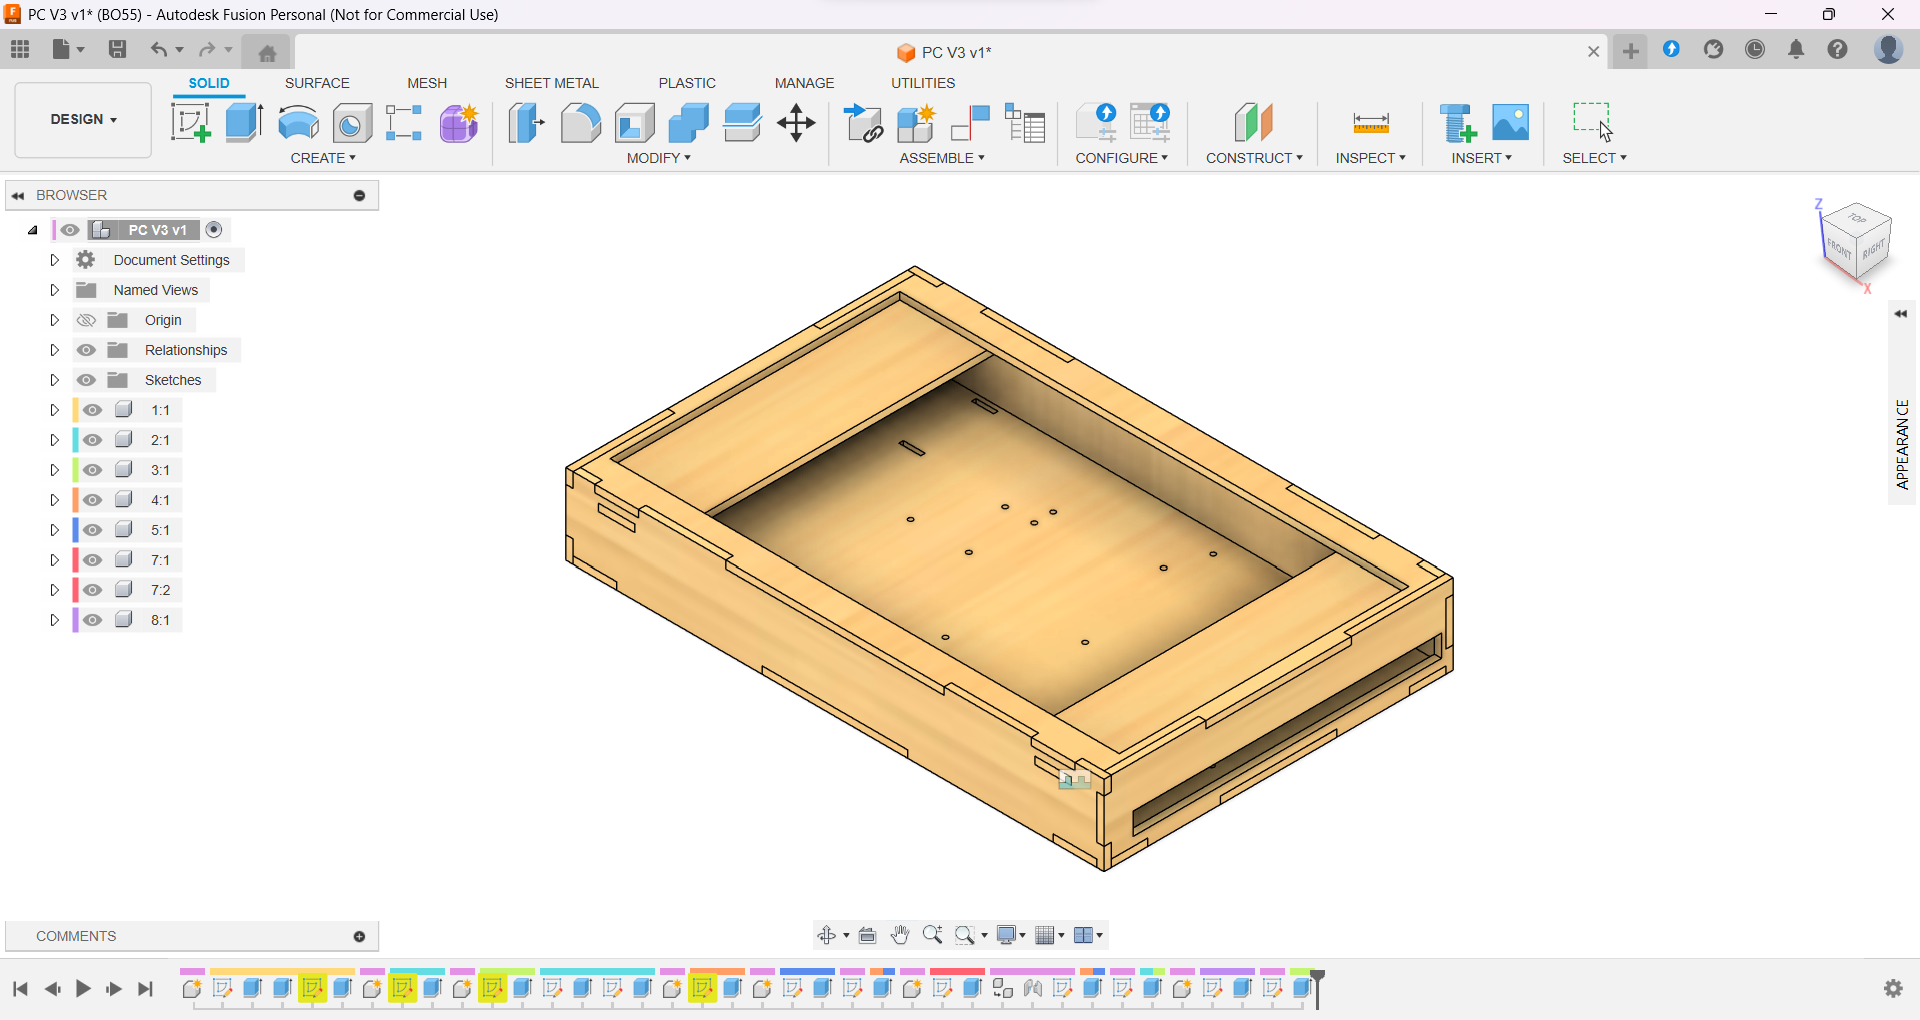
Task: Expand the Named Views tree item
Action: 55,290
